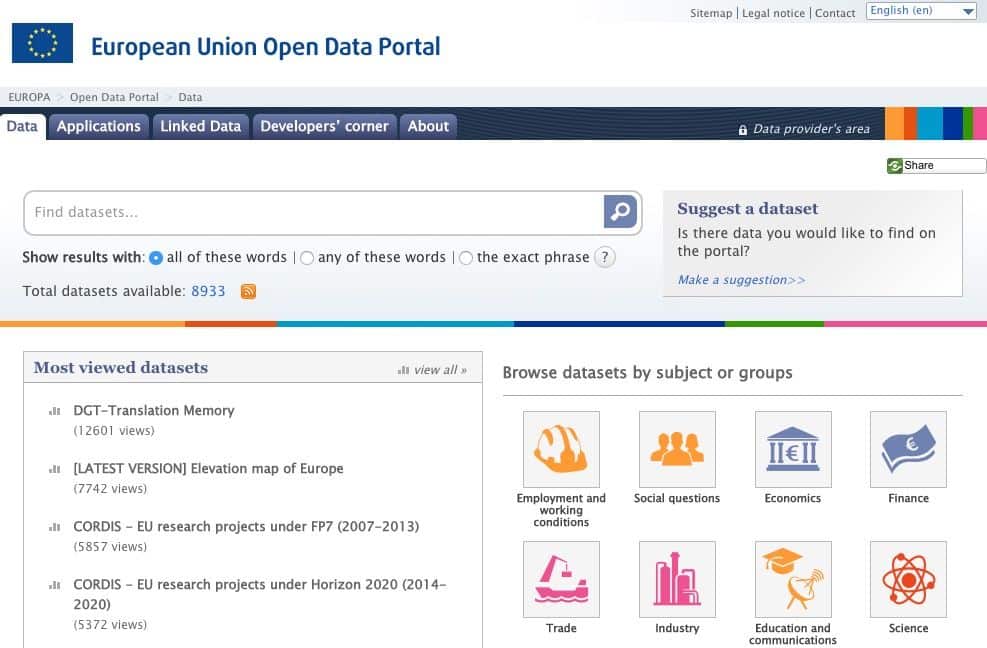Open the DGT-Translation Memory dataset
The width and height of the screenshot is (987, 648).
pos(154,411)
